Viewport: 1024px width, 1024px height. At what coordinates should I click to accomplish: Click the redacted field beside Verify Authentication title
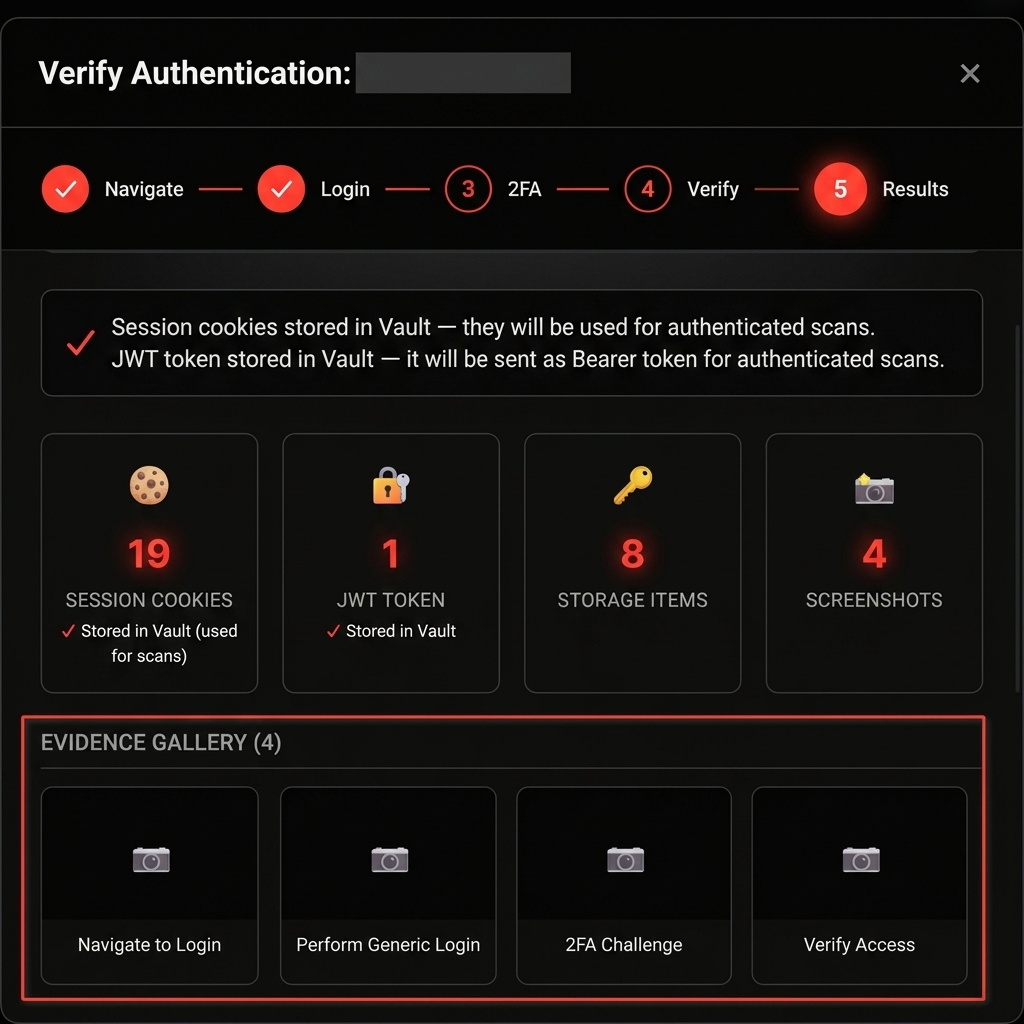[x=463, y=72]
